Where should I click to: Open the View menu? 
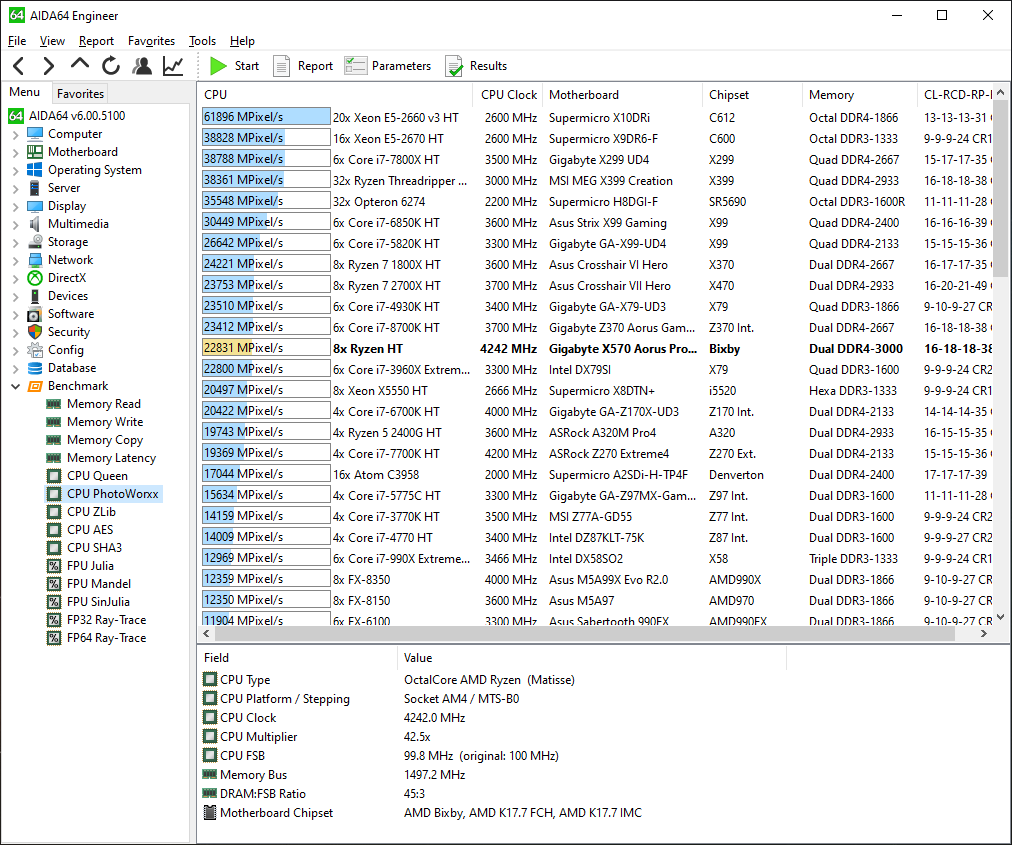[52, 41]
